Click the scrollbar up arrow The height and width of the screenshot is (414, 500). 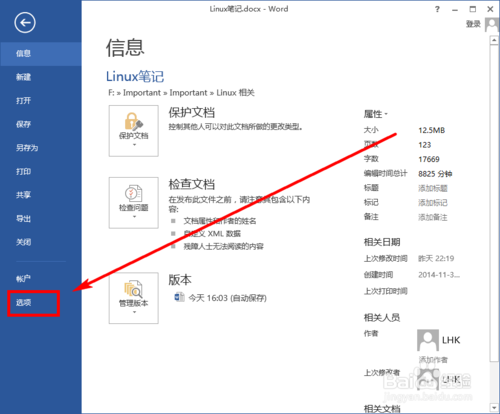tap(494, 40)
